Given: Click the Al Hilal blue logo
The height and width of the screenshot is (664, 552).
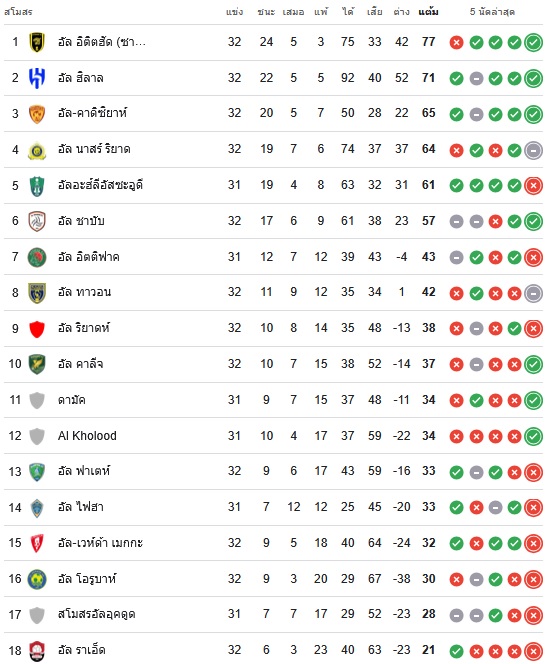Looking at the screenshot, I should 37,78.
